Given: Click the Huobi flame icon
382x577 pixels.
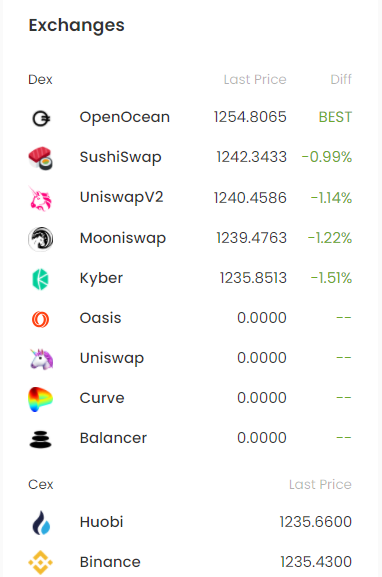Looking at the screenshot, I should (41, 523).
